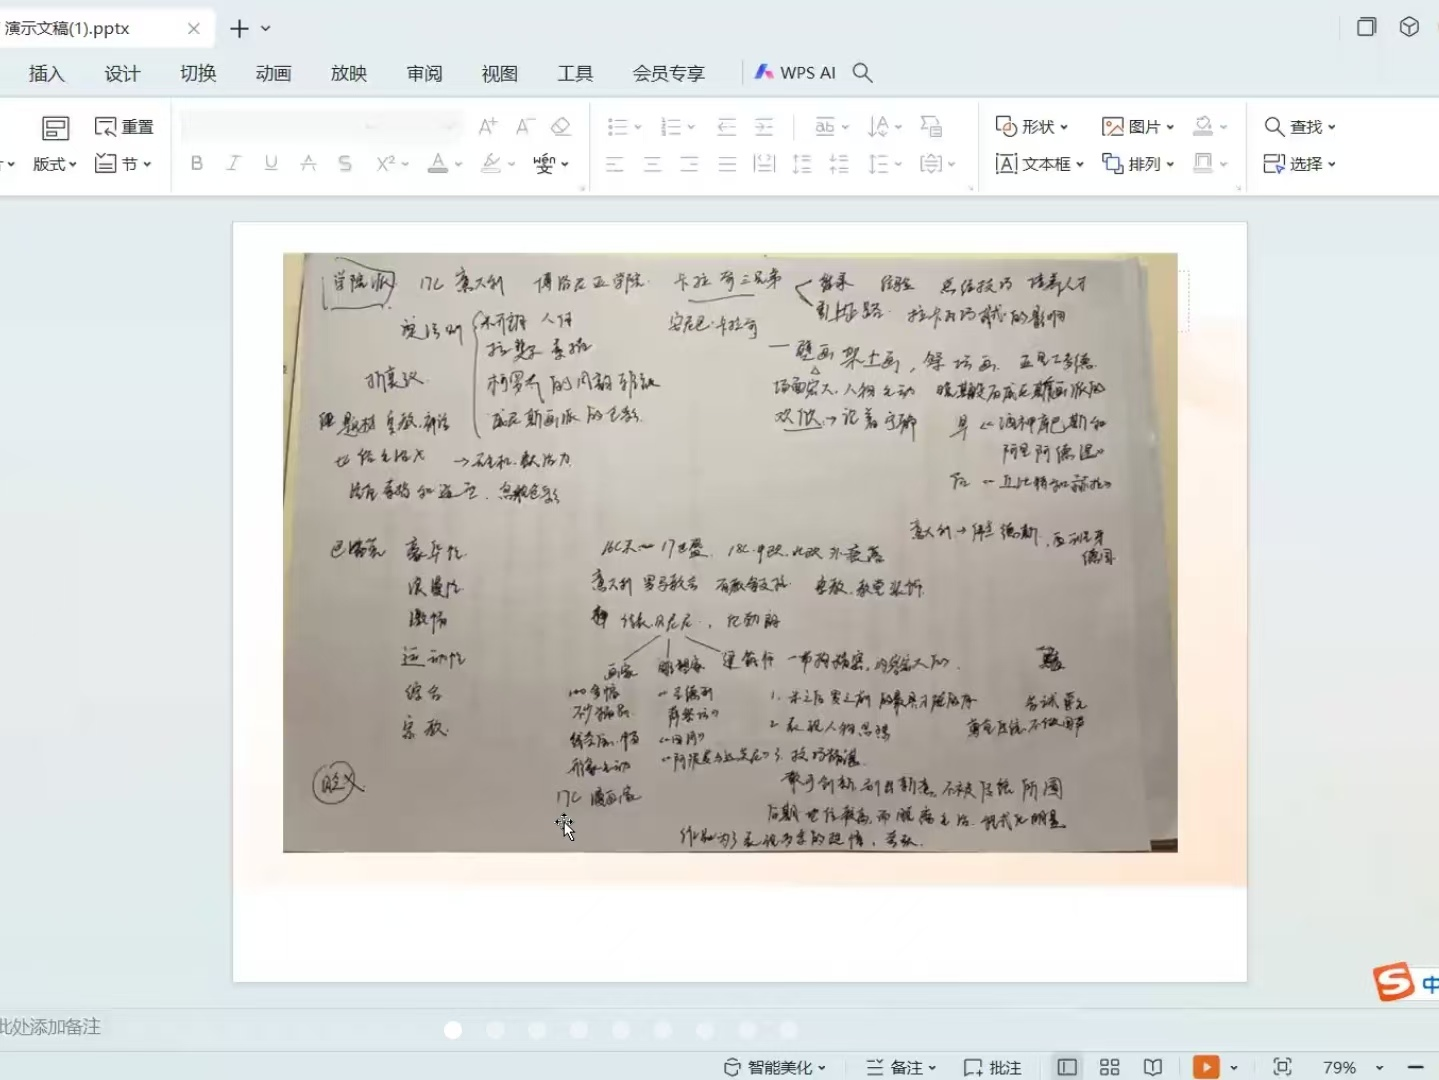
Task: Switch to the Animation (动画) tab
Action: pos(273,73)
